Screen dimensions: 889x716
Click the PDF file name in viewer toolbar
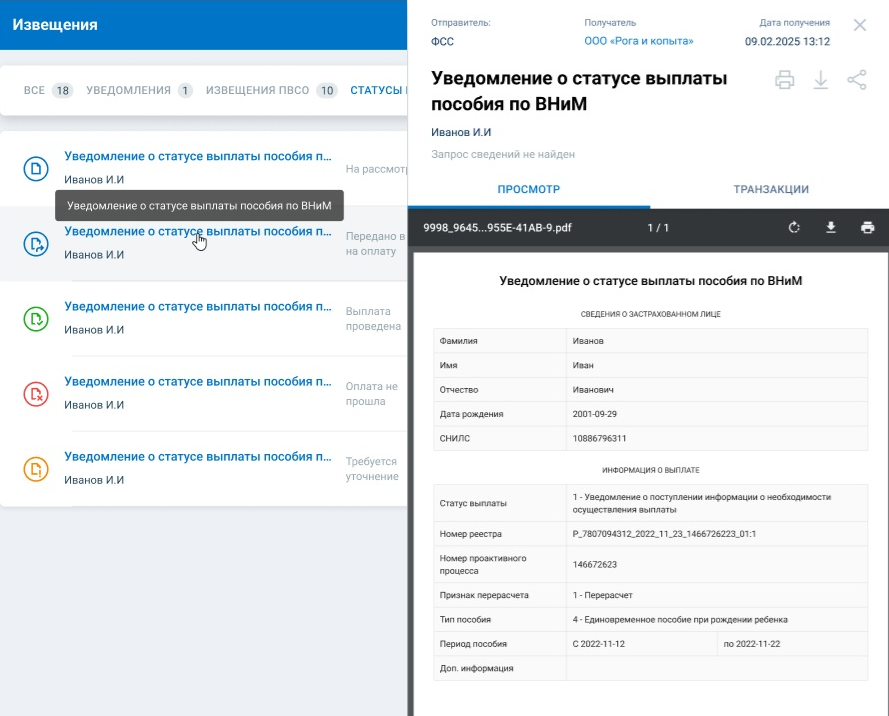coord(497,228)
